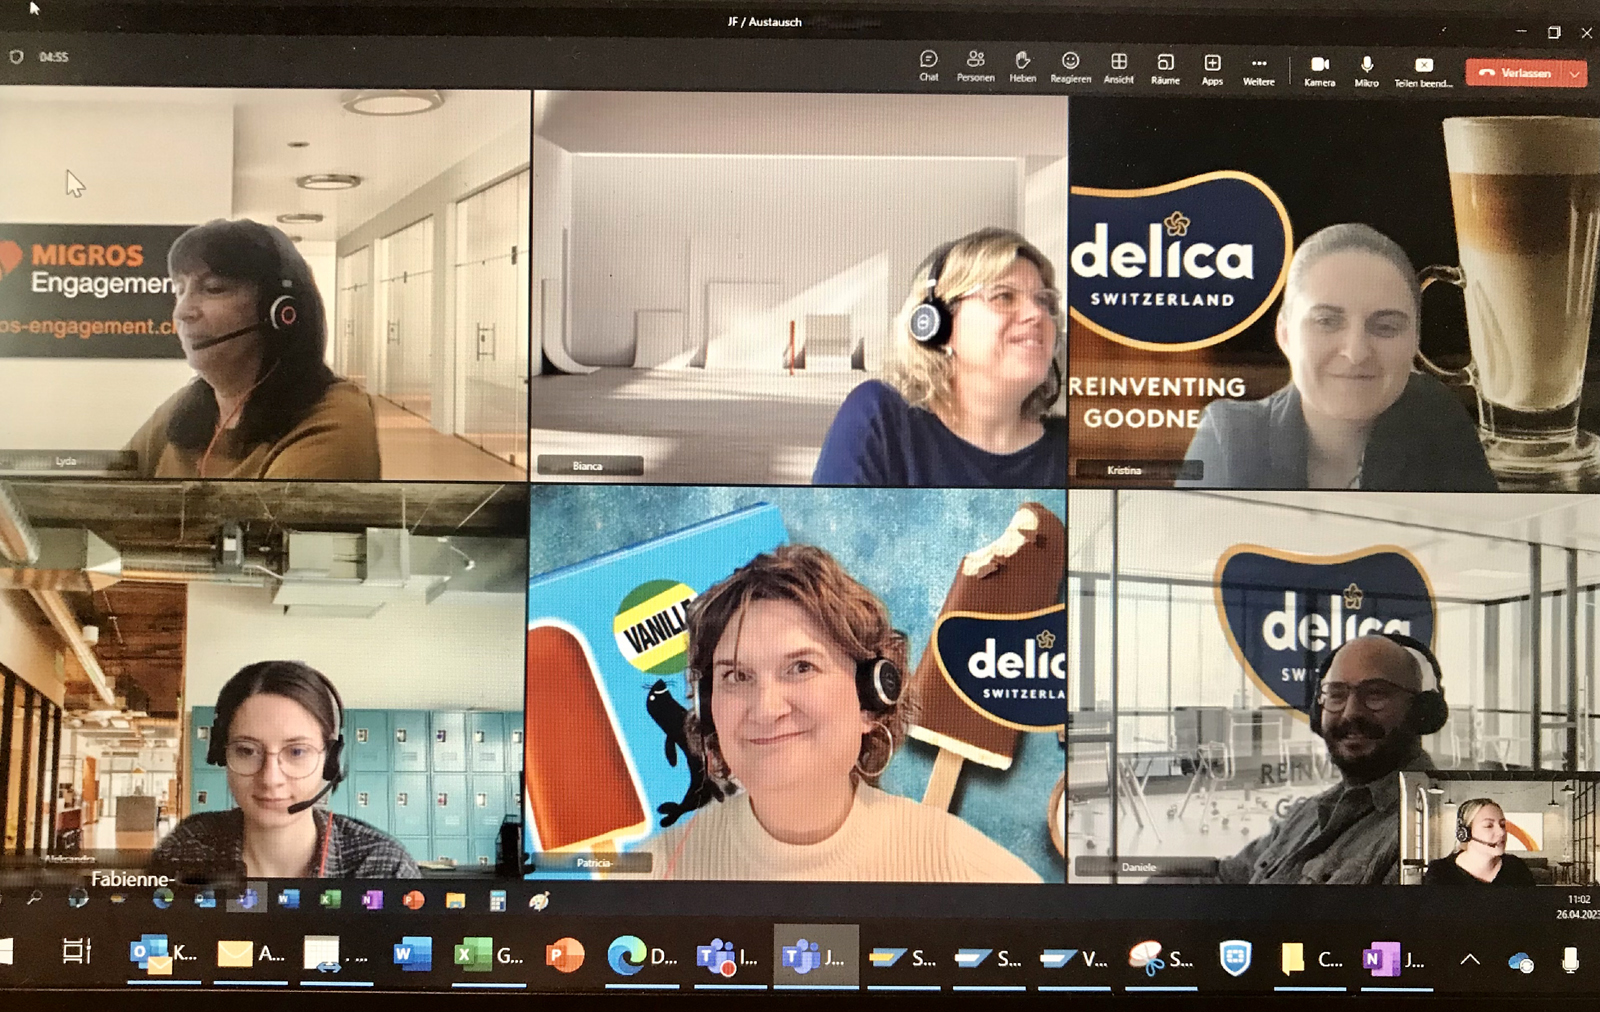Image resolution: width=1600 pixels, height=1012 pixels.
Task: Expand the Weitere more-actions menu
Action: (x=1259, y=69)
